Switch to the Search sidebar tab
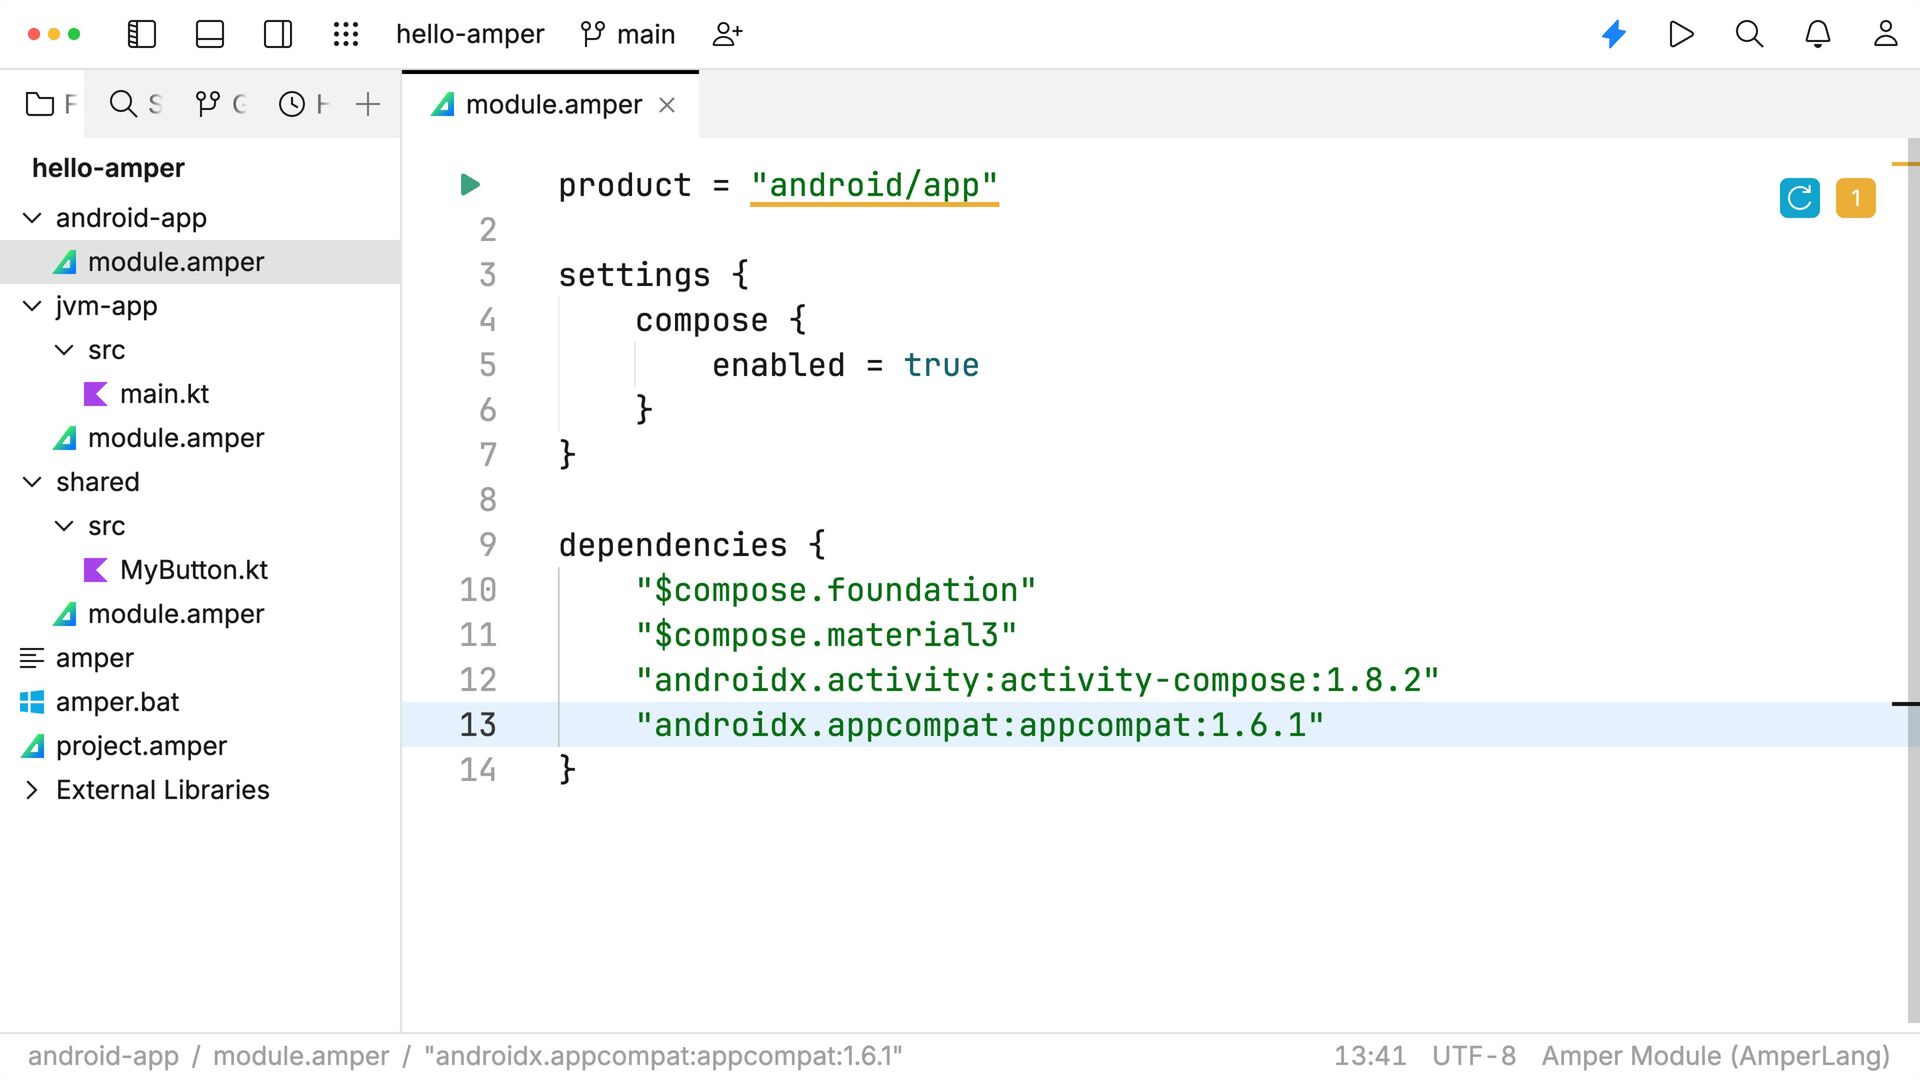 [136, 104]
